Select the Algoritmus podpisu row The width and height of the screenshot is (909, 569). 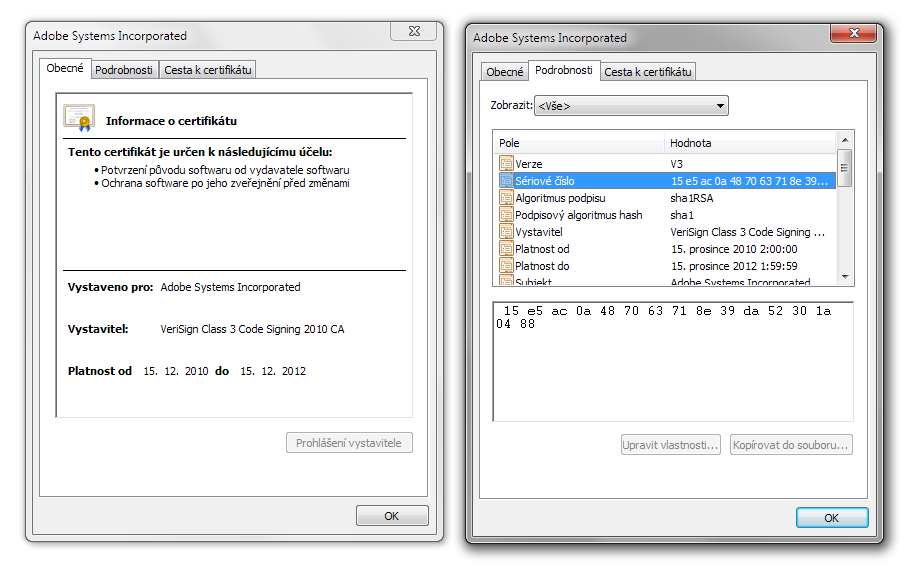(667, 198)
